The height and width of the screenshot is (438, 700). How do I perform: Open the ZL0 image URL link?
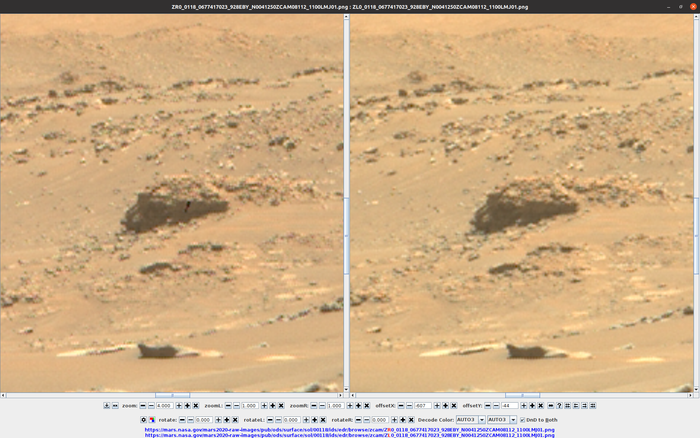350,435
